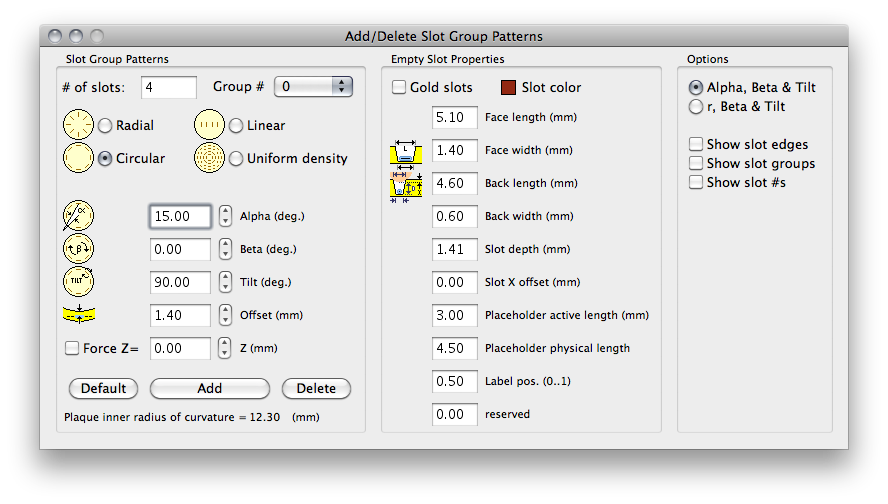Select the Circular pattern option
Viewport: 888px width, 504px height.
(105, 159)
